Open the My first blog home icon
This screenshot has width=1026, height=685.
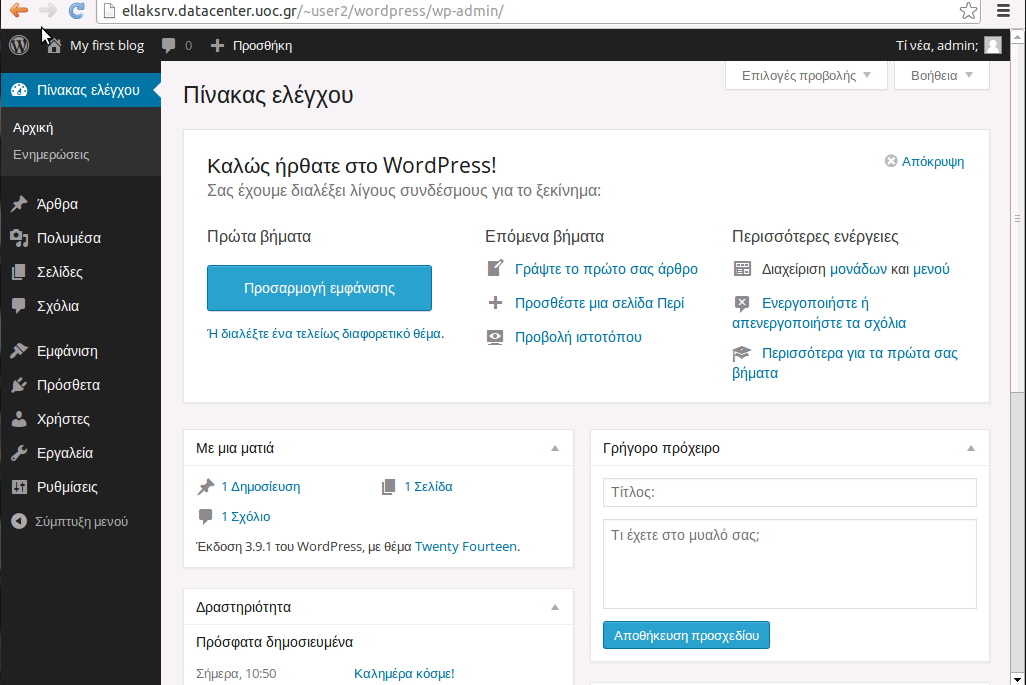click(x=54, y=46)
